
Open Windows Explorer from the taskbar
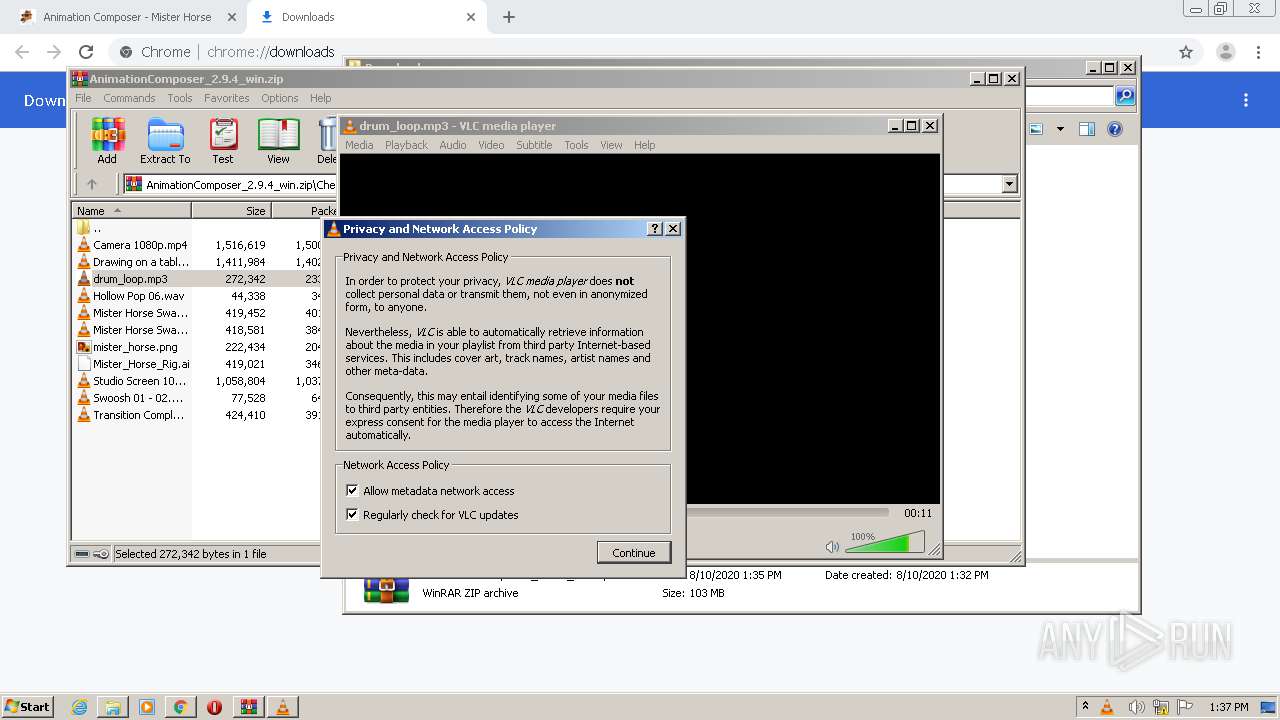click(x=113, y=707)
